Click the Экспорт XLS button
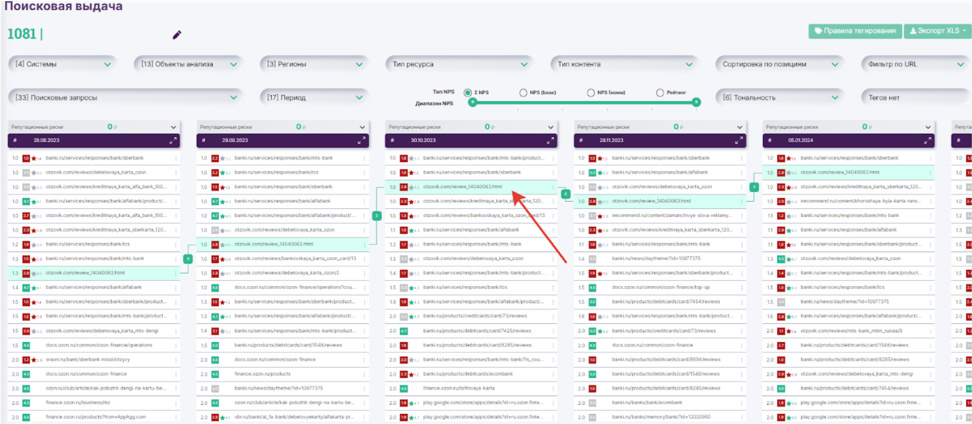 click(x=937, y=31)
